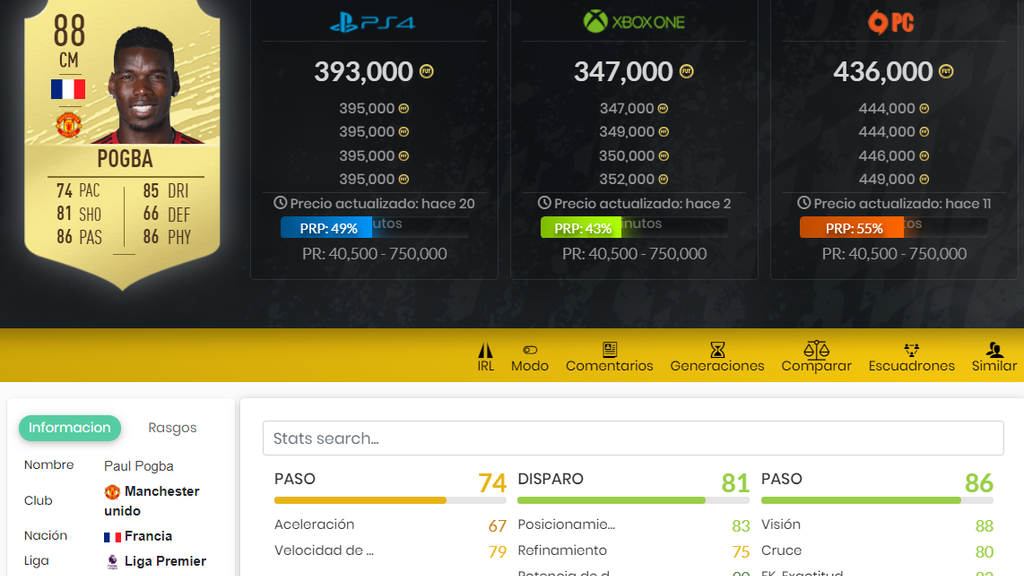The image size is (1024, 576).
Task: Open the Modo label in yellow bar
Action: click(x=530, y=366)
